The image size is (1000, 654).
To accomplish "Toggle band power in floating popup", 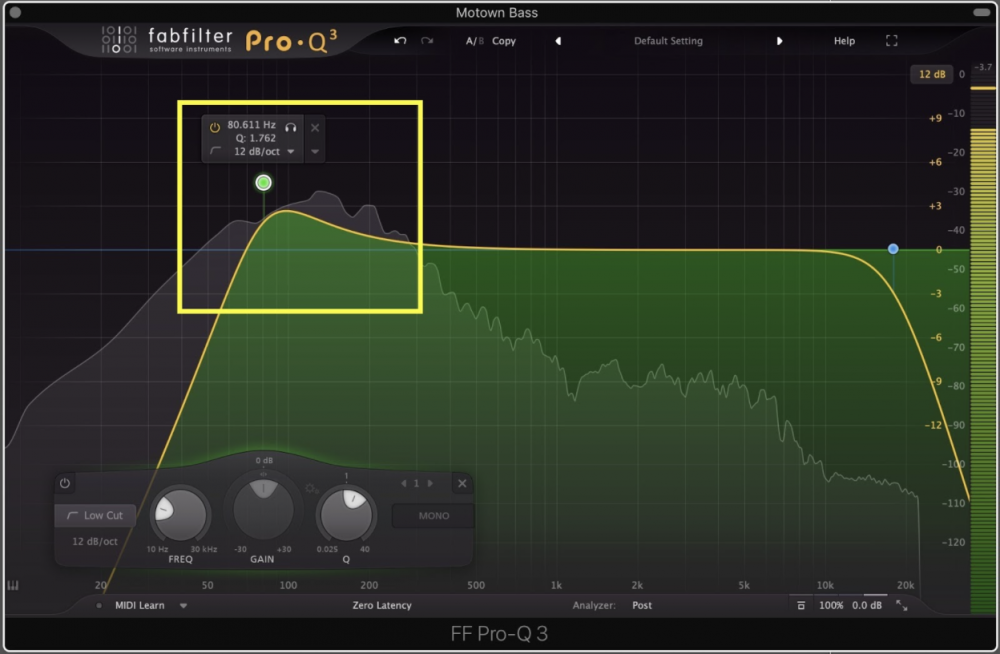I will [214, 127].
